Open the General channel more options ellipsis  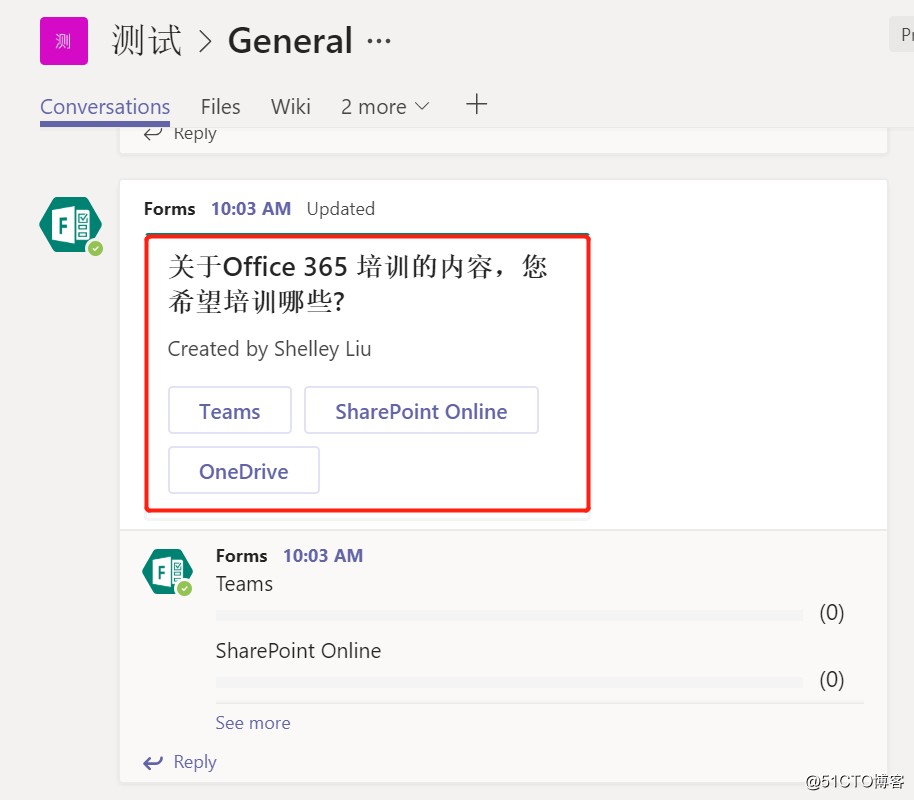(379, 41)
